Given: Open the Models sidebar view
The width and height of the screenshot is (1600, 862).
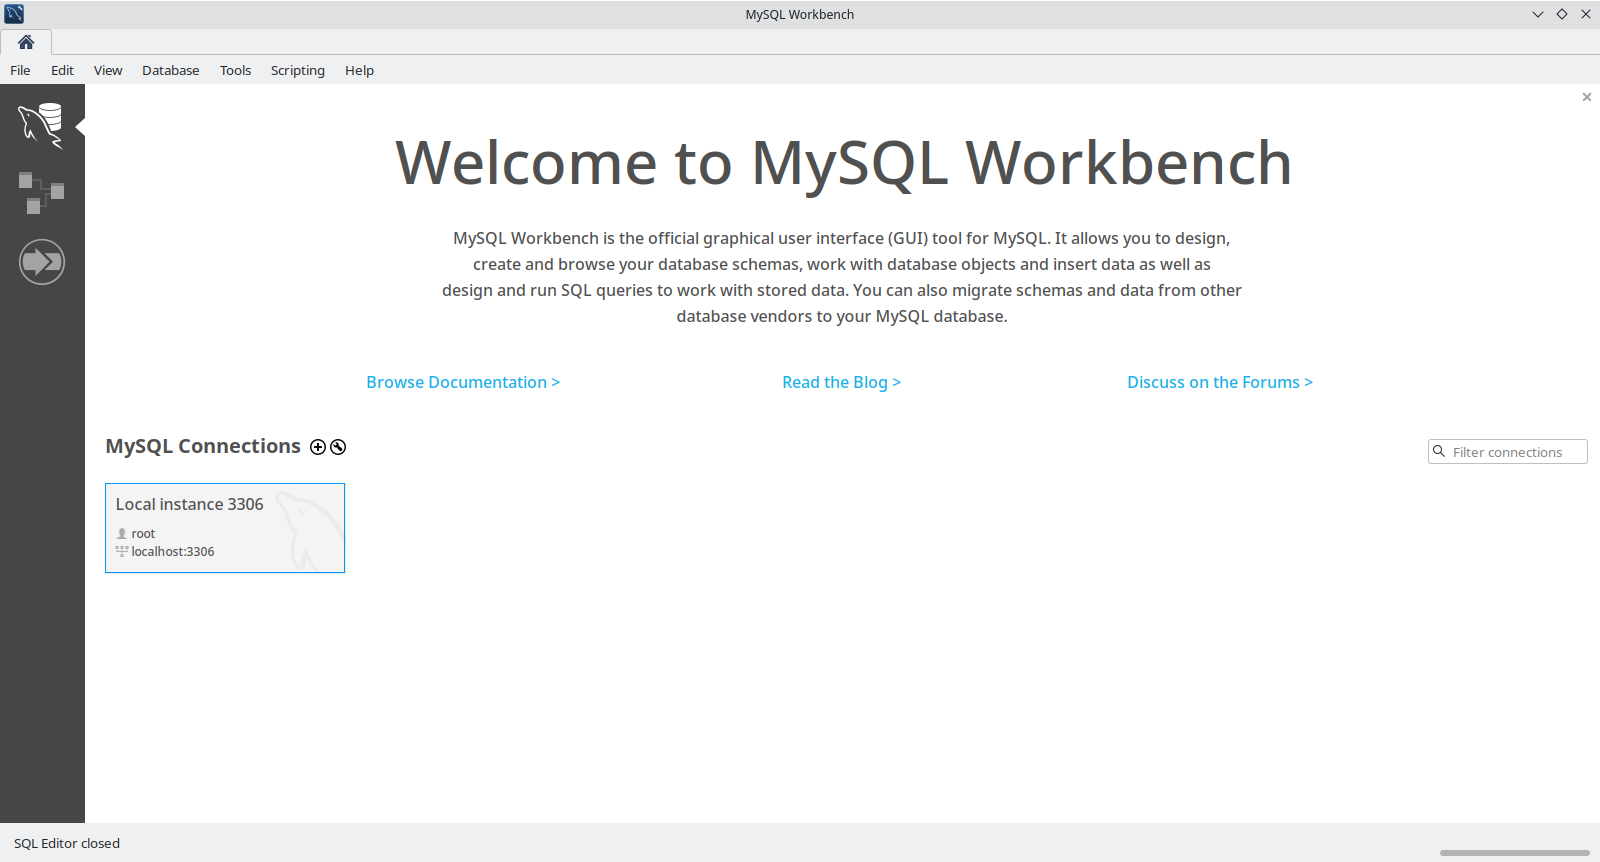Looking at the screenshot, I should [41, 193].
